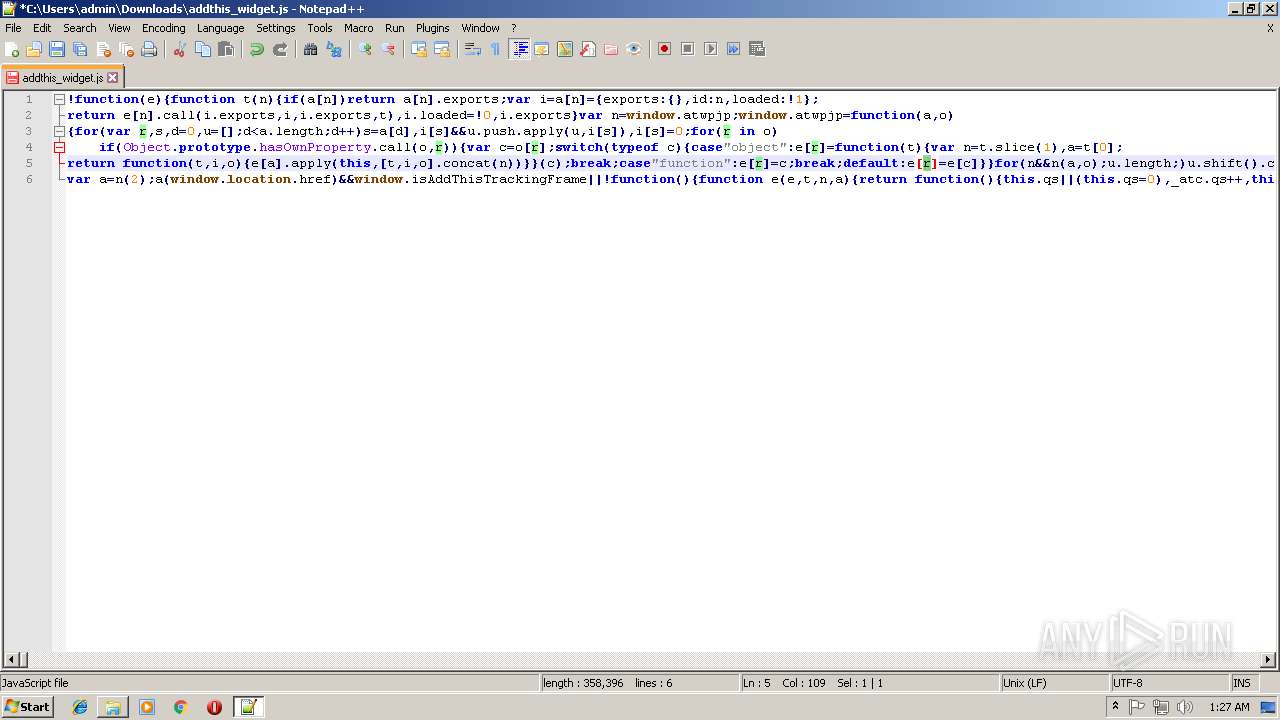Toggle Synchronize Vertical Scrolling
This screenshot has height=720, width=1280.
pos(419,49)
